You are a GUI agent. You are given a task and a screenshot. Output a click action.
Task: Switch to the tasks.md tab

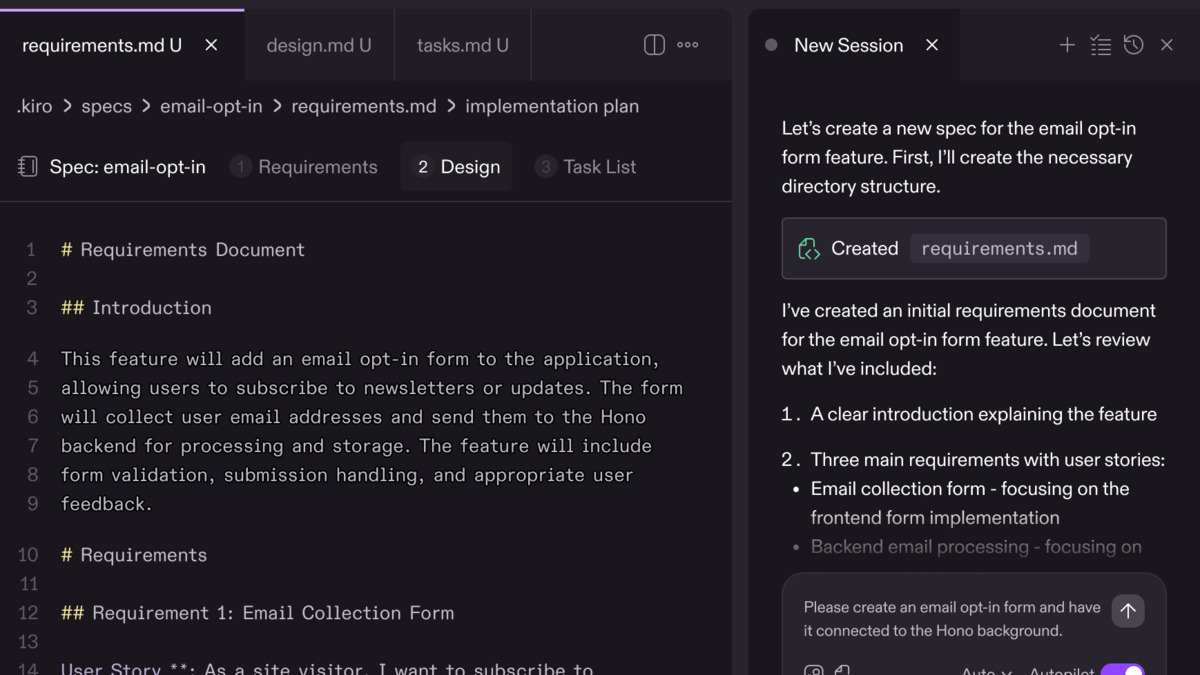pos(463,45)
